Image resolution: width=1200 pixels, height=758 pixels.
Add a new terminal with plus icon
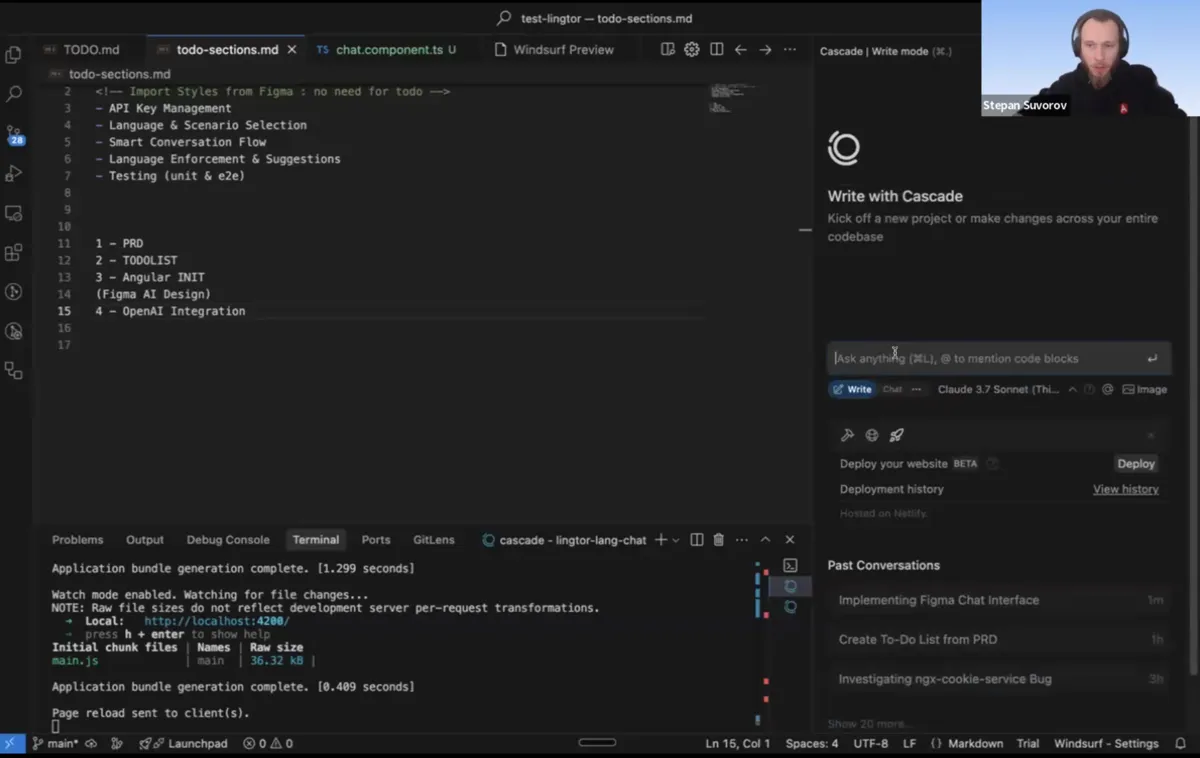click(x=660, y=540)
